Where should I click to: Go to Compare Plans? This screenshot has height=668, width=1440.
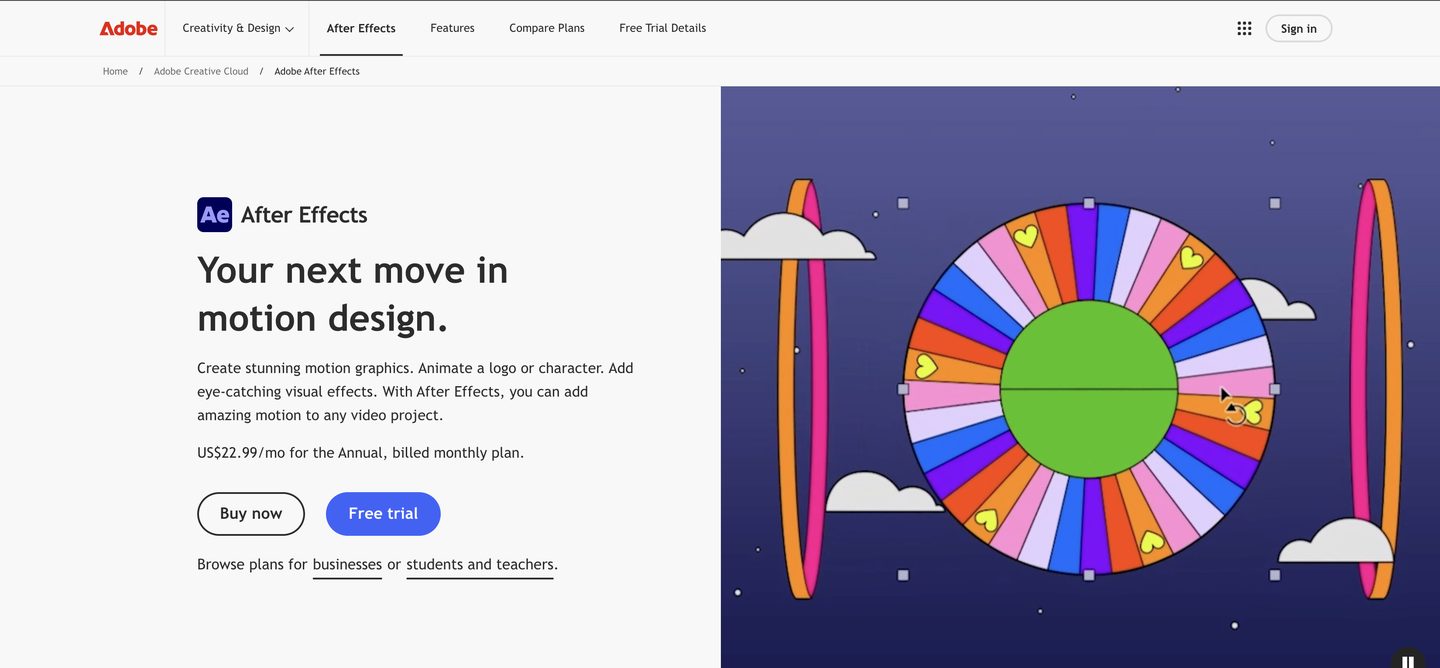click(547, 28)
